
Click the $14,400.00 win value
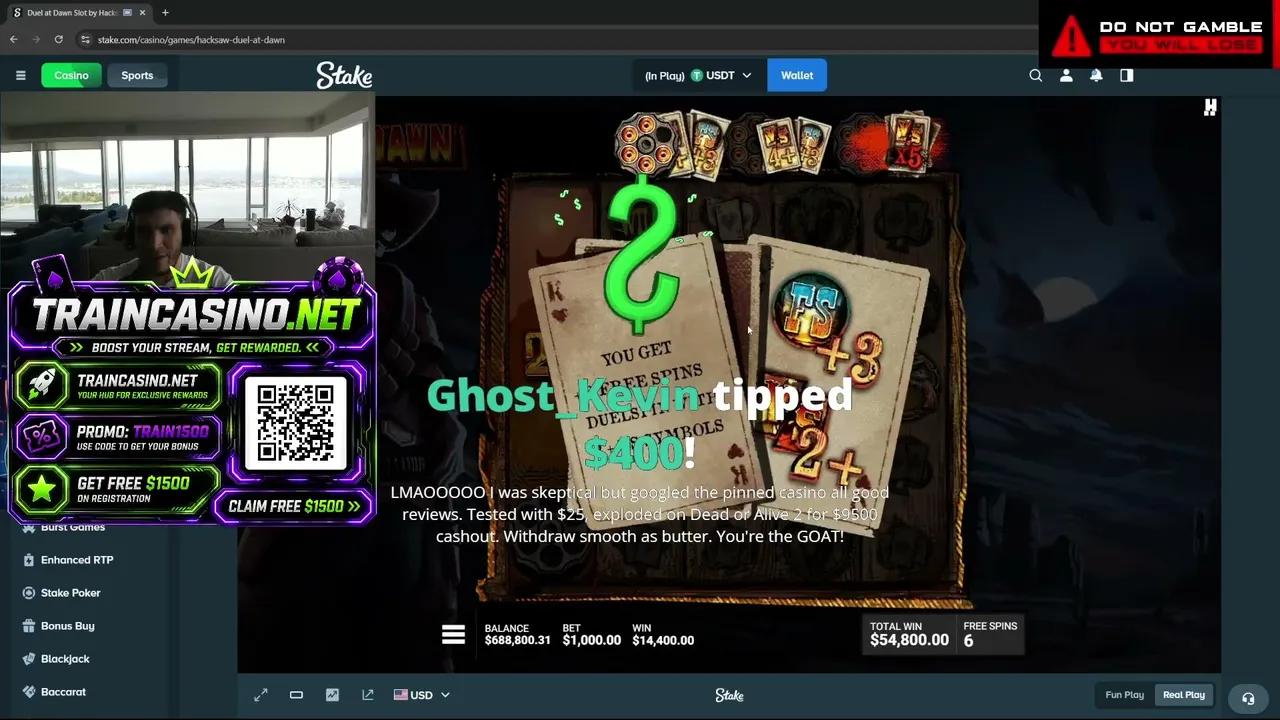663,640
